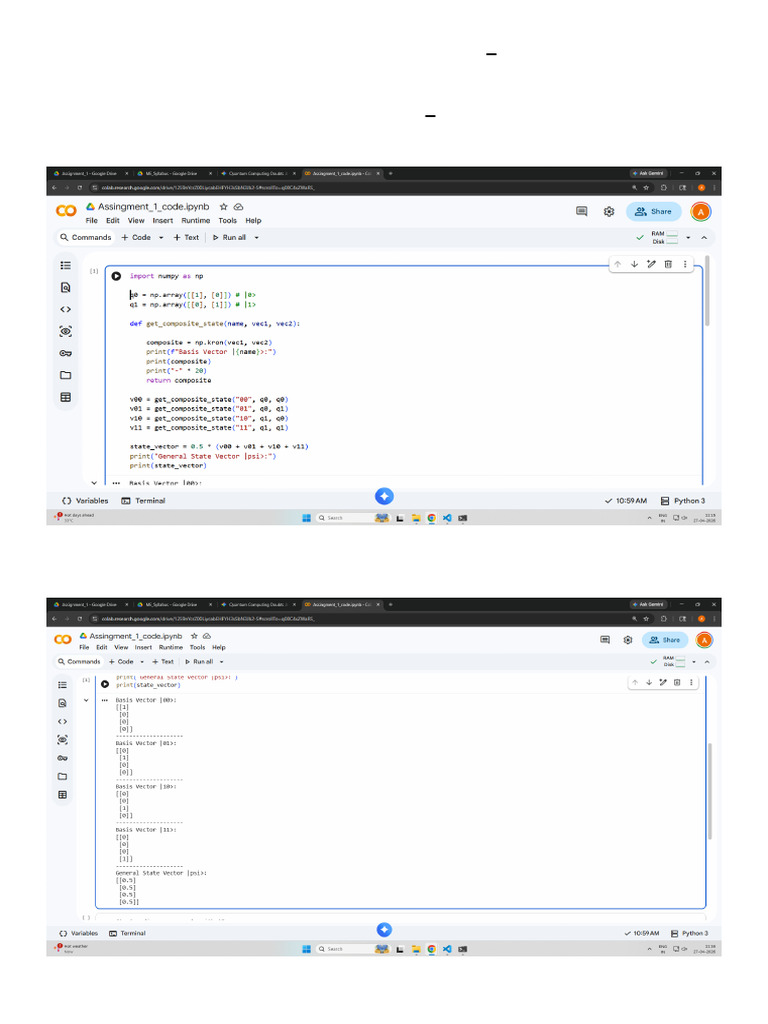Image resolution: width=768 pixels, height=1024 pixels.
Task: Expand Run all dropdown arrow in lower screenshot
Action: (x=221, y=662)
